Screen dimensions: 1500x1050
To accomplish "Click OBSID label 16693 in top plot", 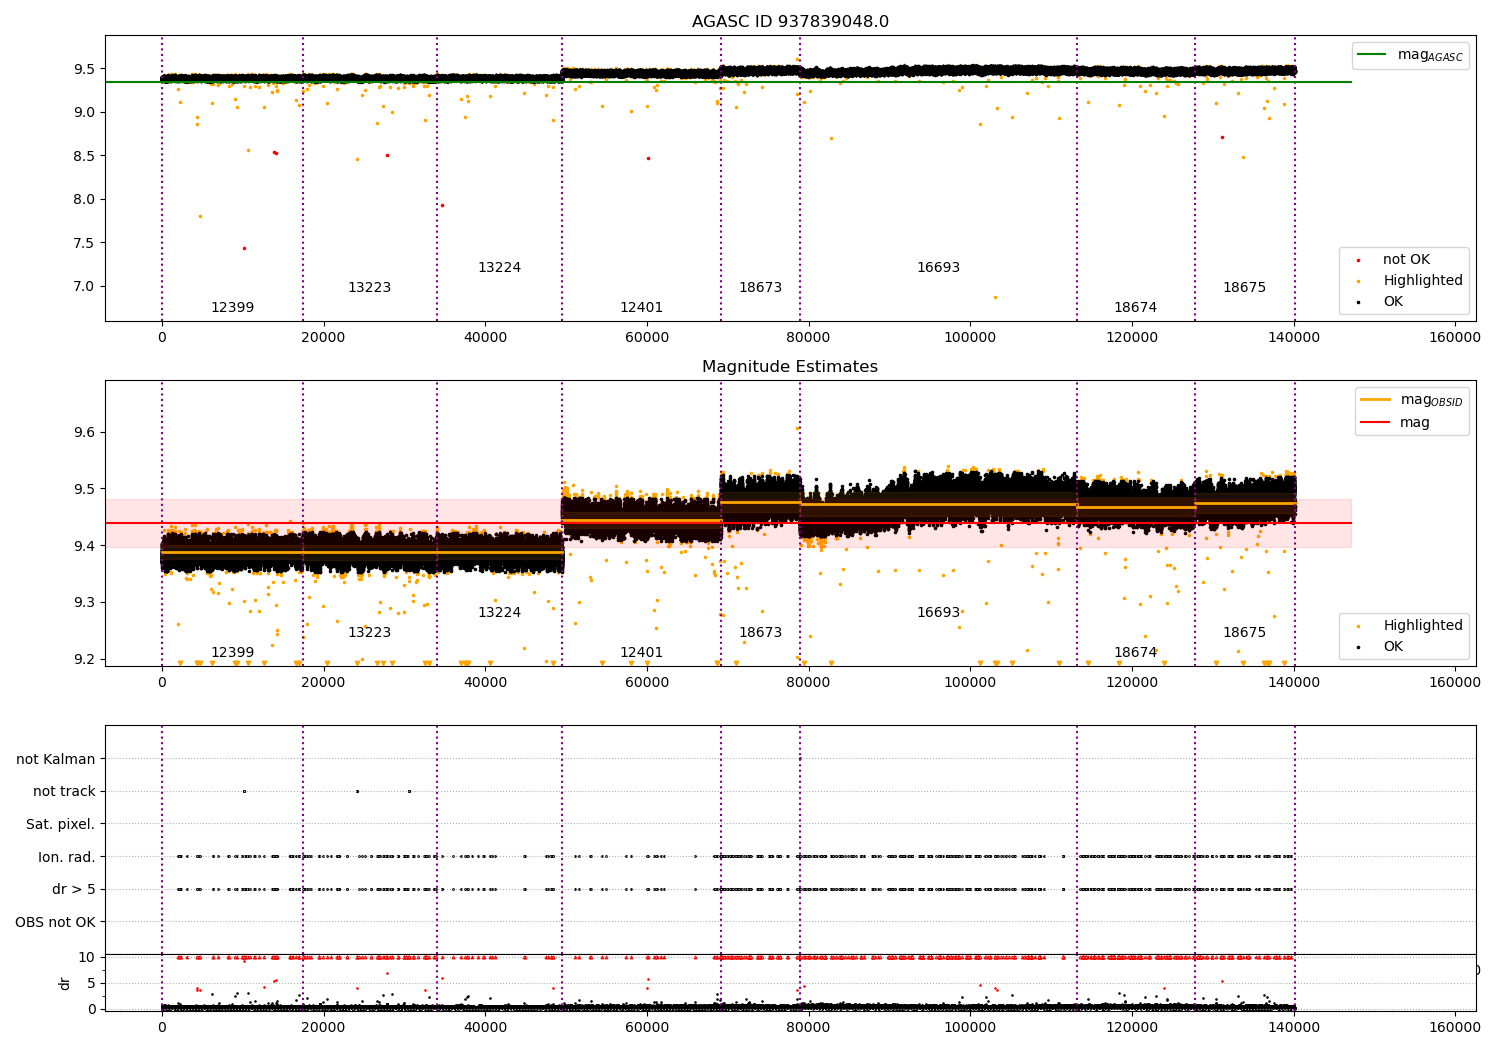I will (938, 268).
